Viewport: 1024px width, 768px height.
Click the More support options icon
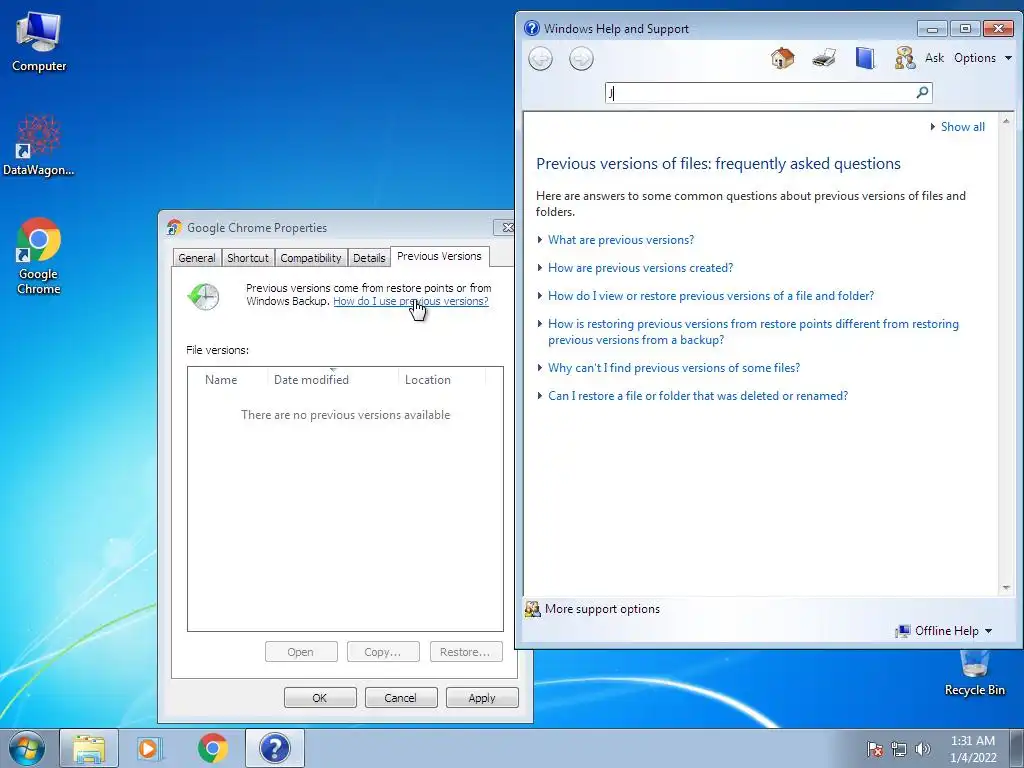(x=533, y=609)
